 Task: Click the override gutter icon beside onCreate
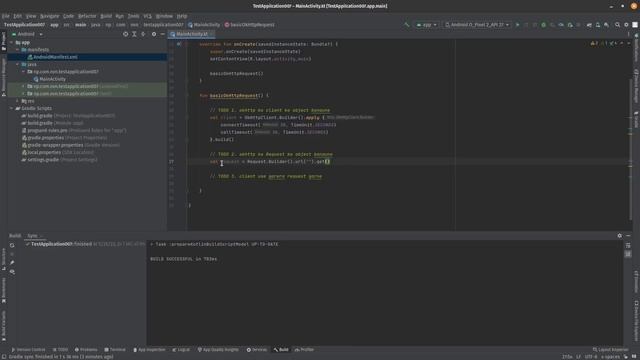coord(178,44)
